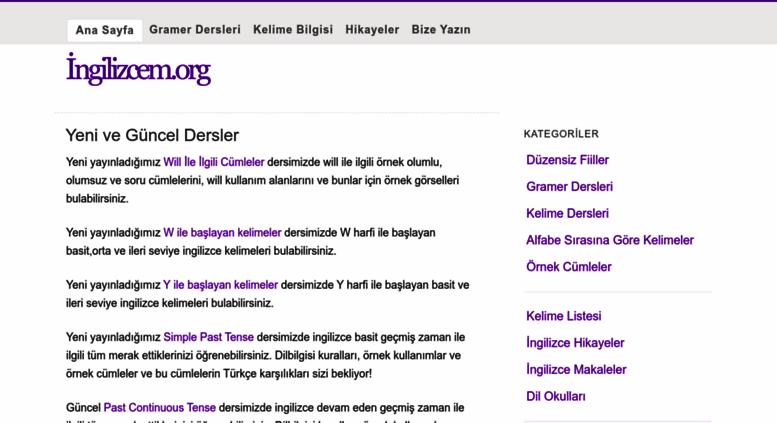
Task: Visit the Simple Past Tense lesson link
Action: click(208, 338)
